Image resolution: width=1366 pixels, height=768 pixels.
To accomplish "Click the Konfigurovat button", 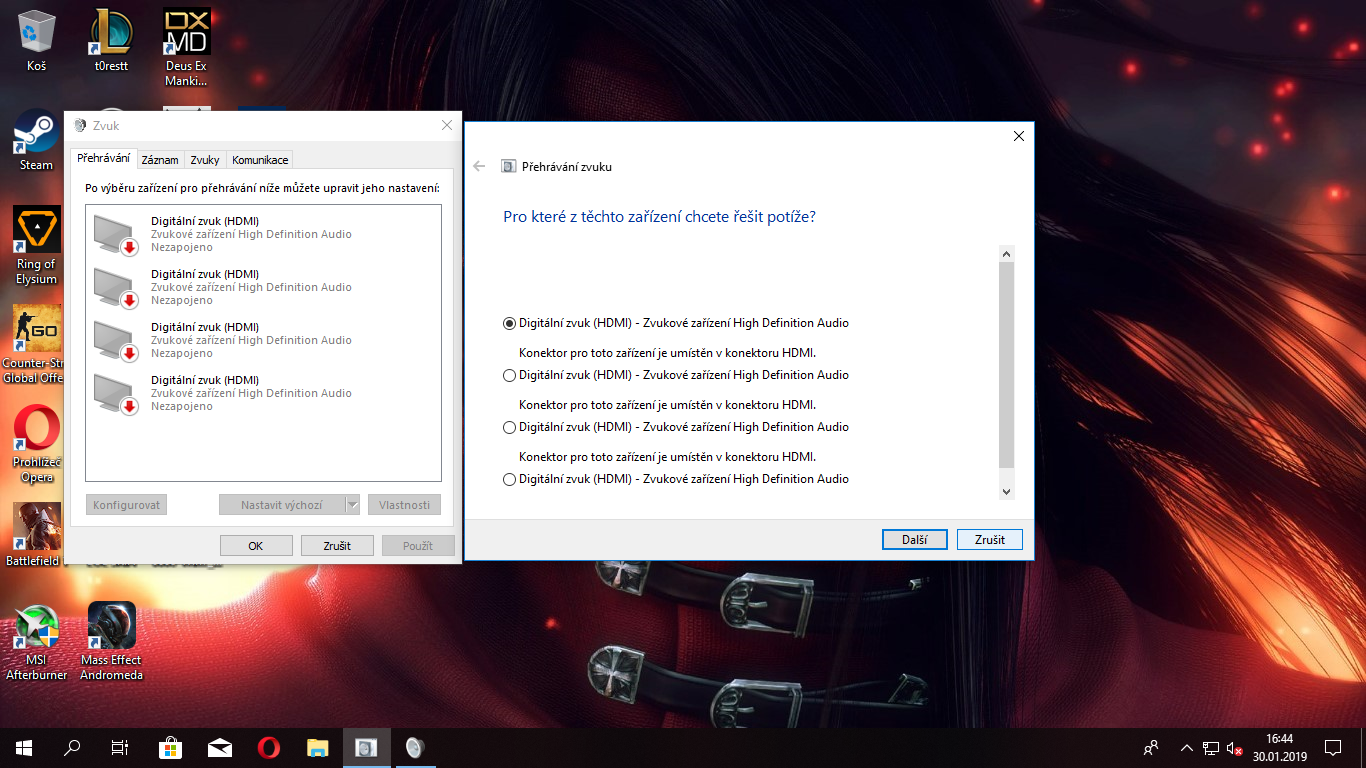I will tap(126, 505).
